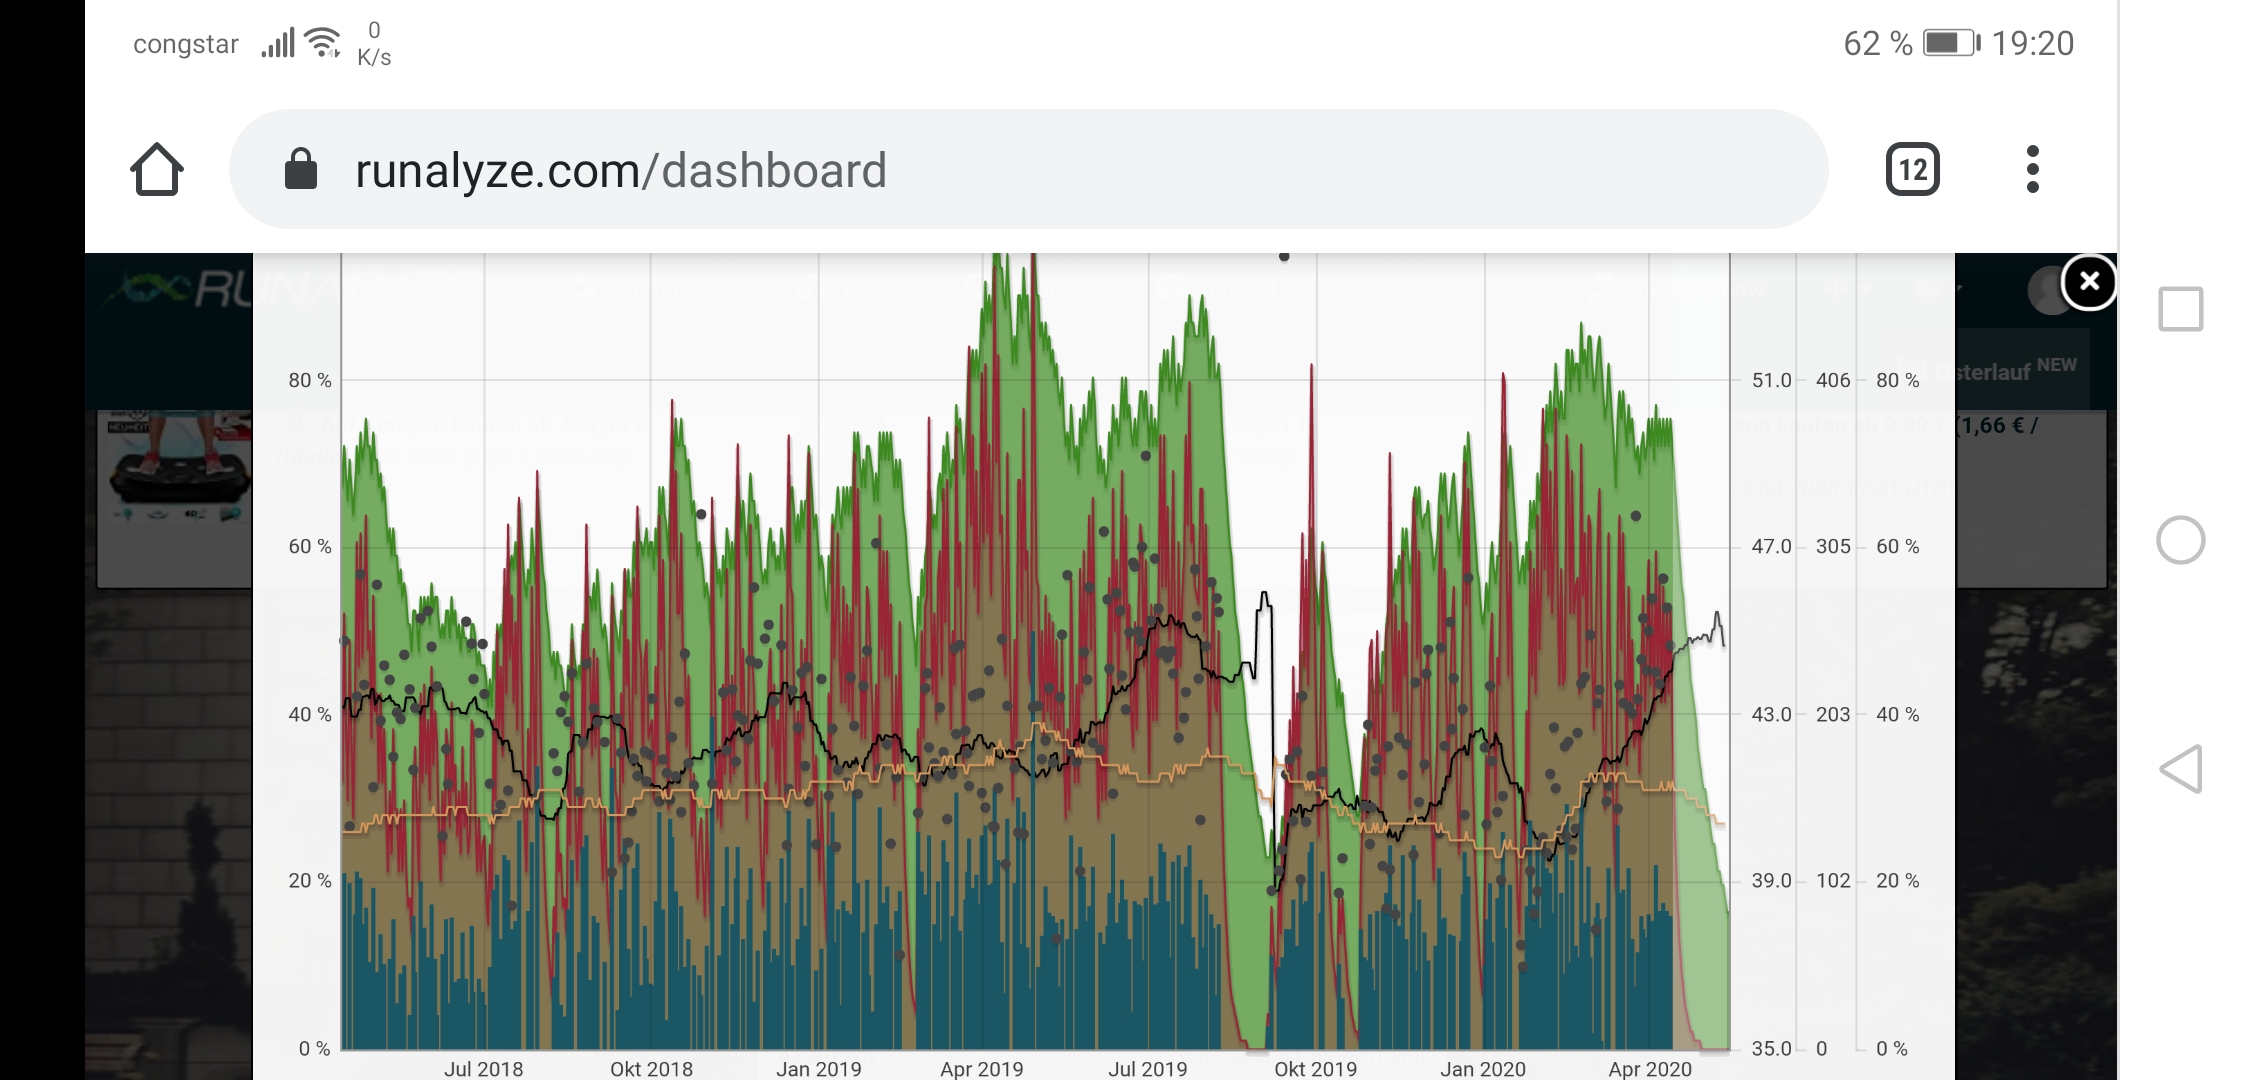Tap the Android recent apps square

2180,309
